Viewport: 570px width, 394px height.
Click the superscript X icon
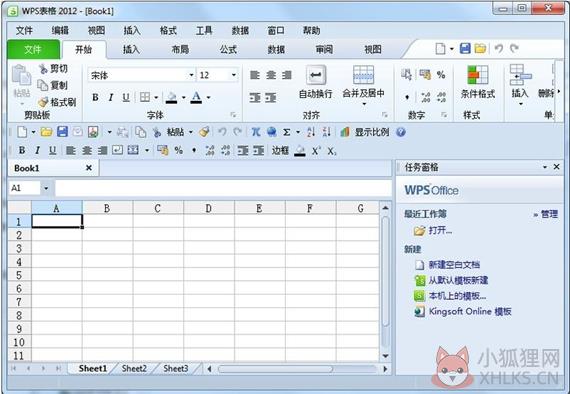(x=316, y=150)
